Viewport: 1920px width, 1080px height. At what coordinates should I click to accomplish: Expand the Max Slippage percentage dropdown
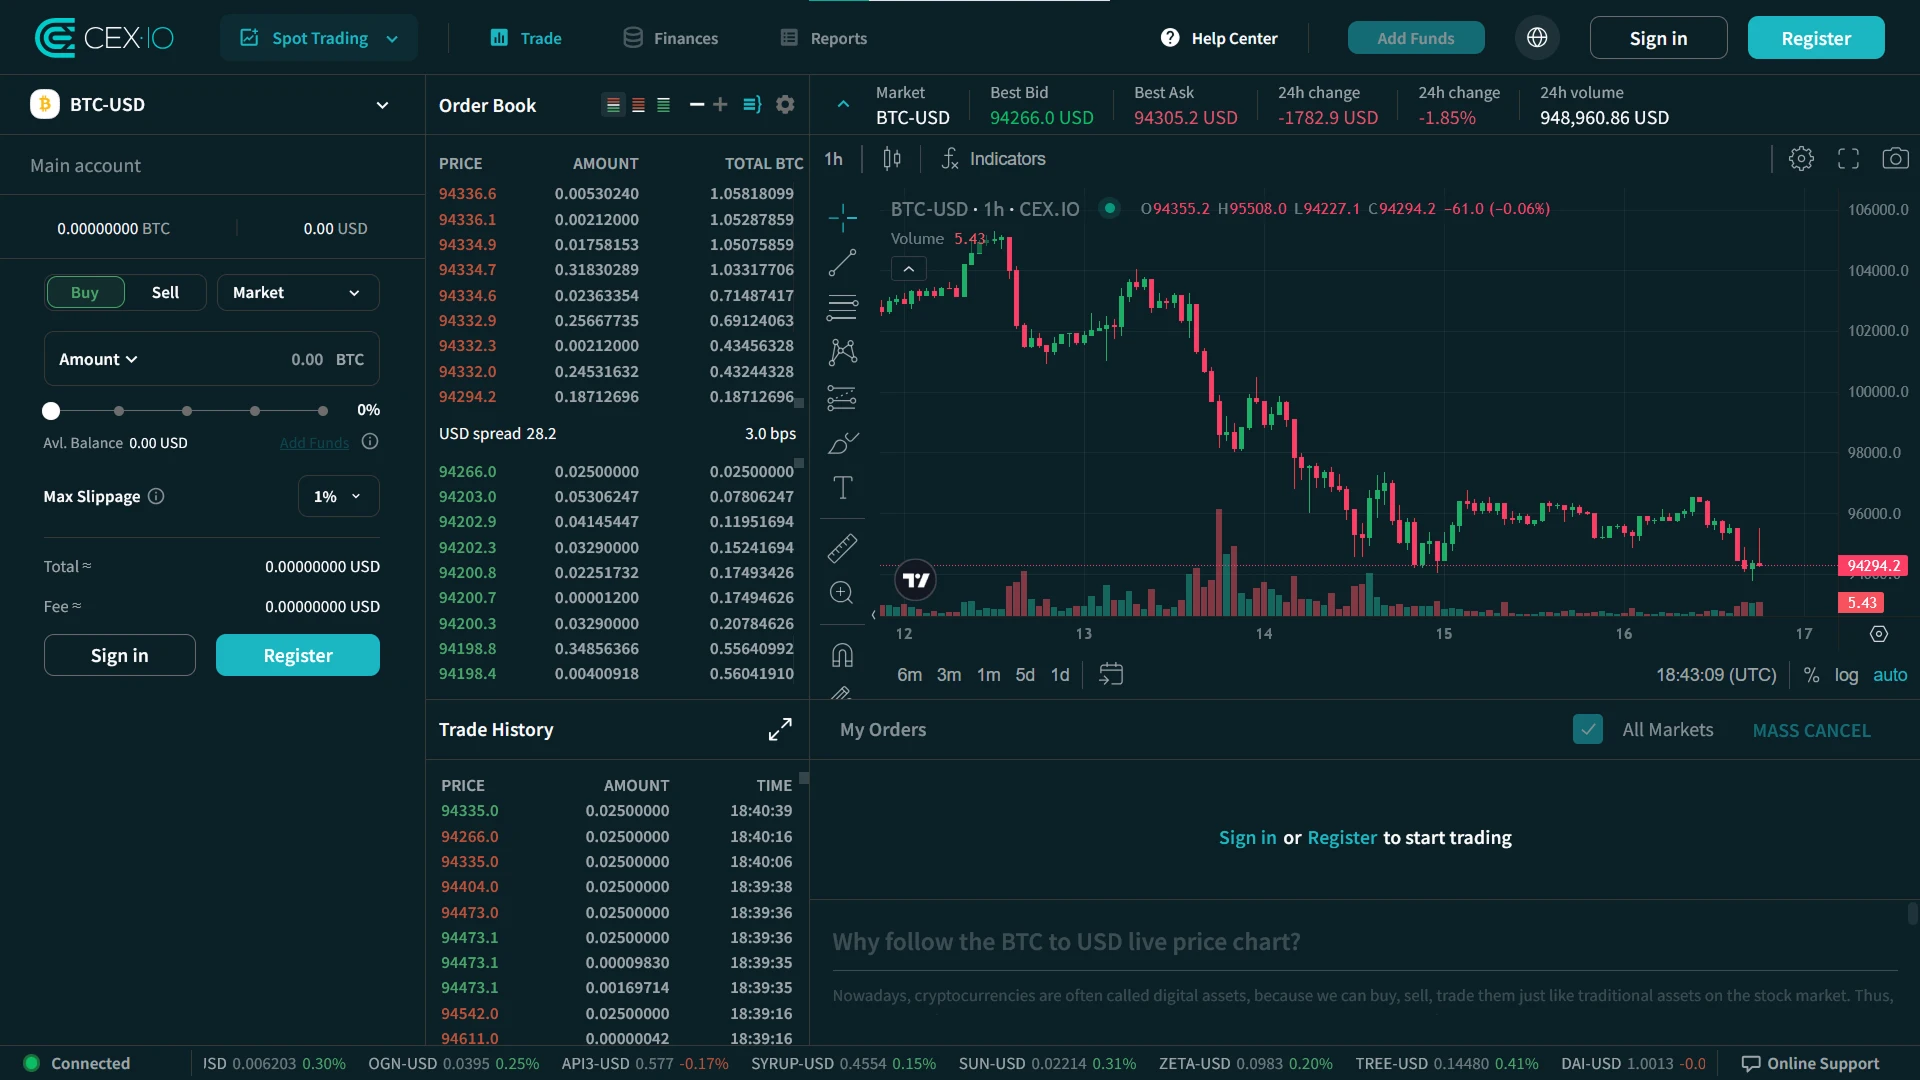pos(338,495)
